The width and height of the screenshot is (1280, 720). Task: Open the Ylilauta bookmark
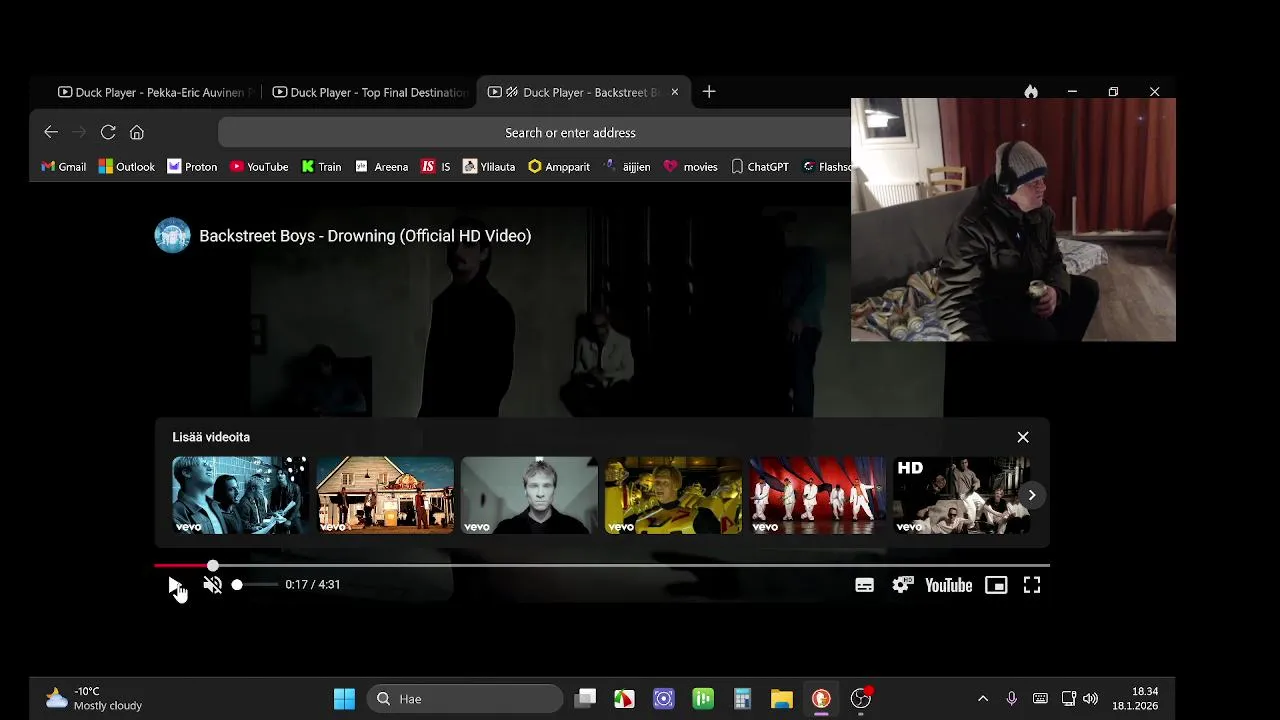489,167
